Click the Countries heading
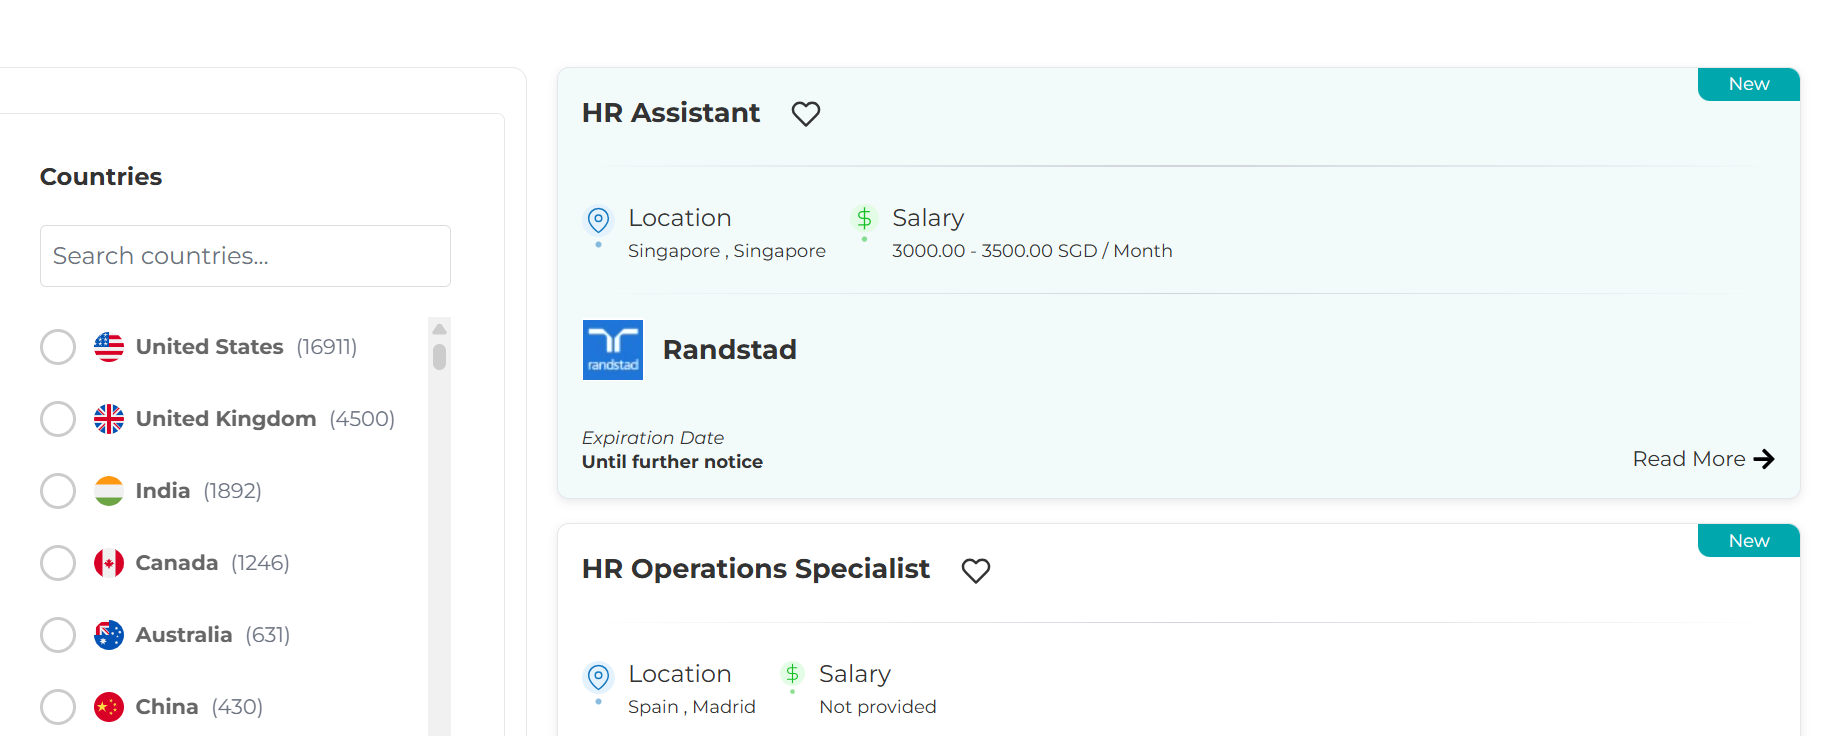 [x=101, y=177]
